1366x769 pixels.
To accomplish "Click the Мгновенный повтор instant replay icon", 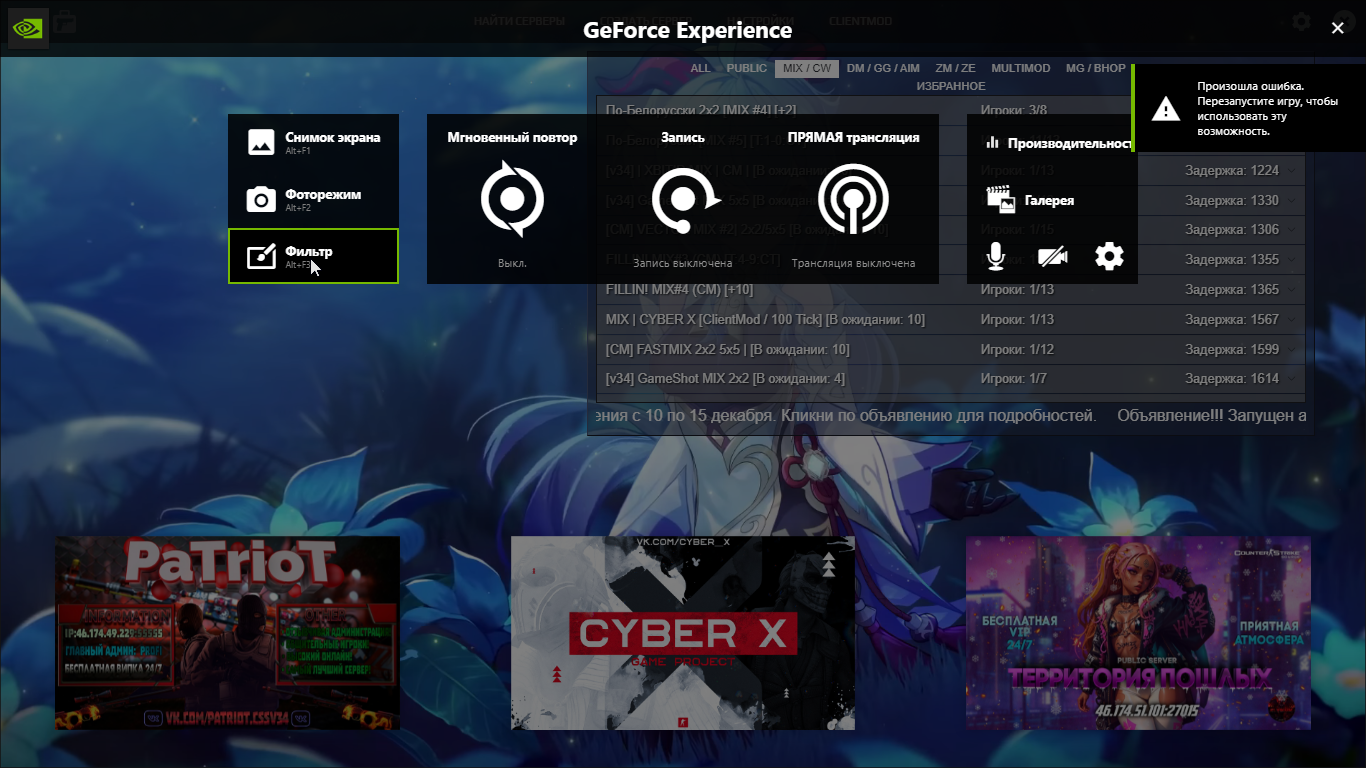I will point(512,199).
